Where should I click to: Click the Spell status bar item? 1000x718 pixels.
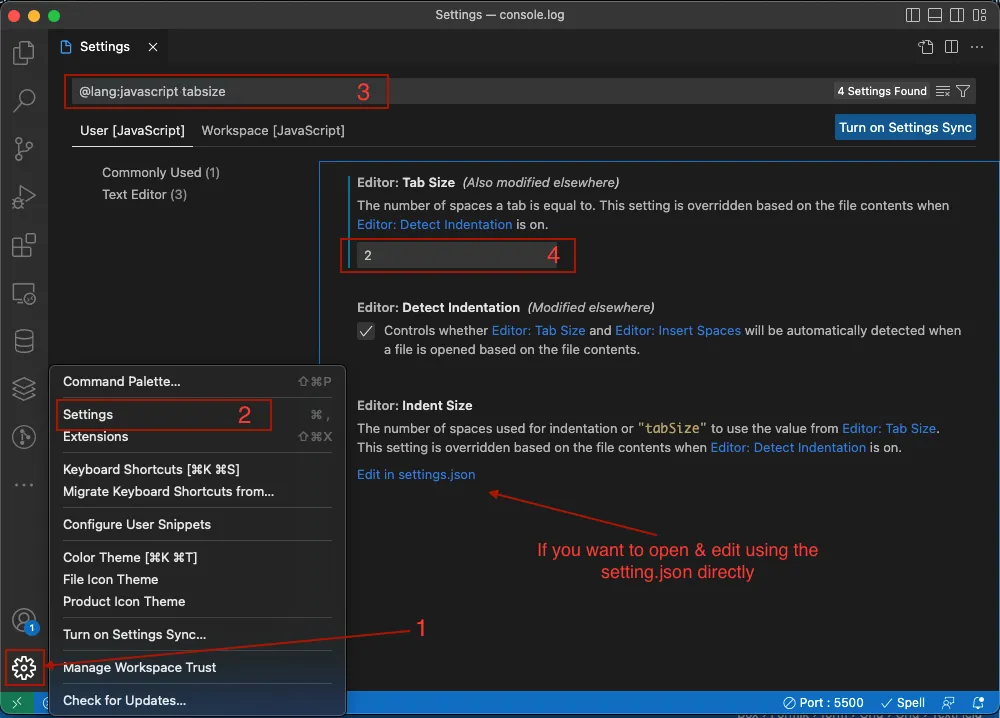coord(902,703)
